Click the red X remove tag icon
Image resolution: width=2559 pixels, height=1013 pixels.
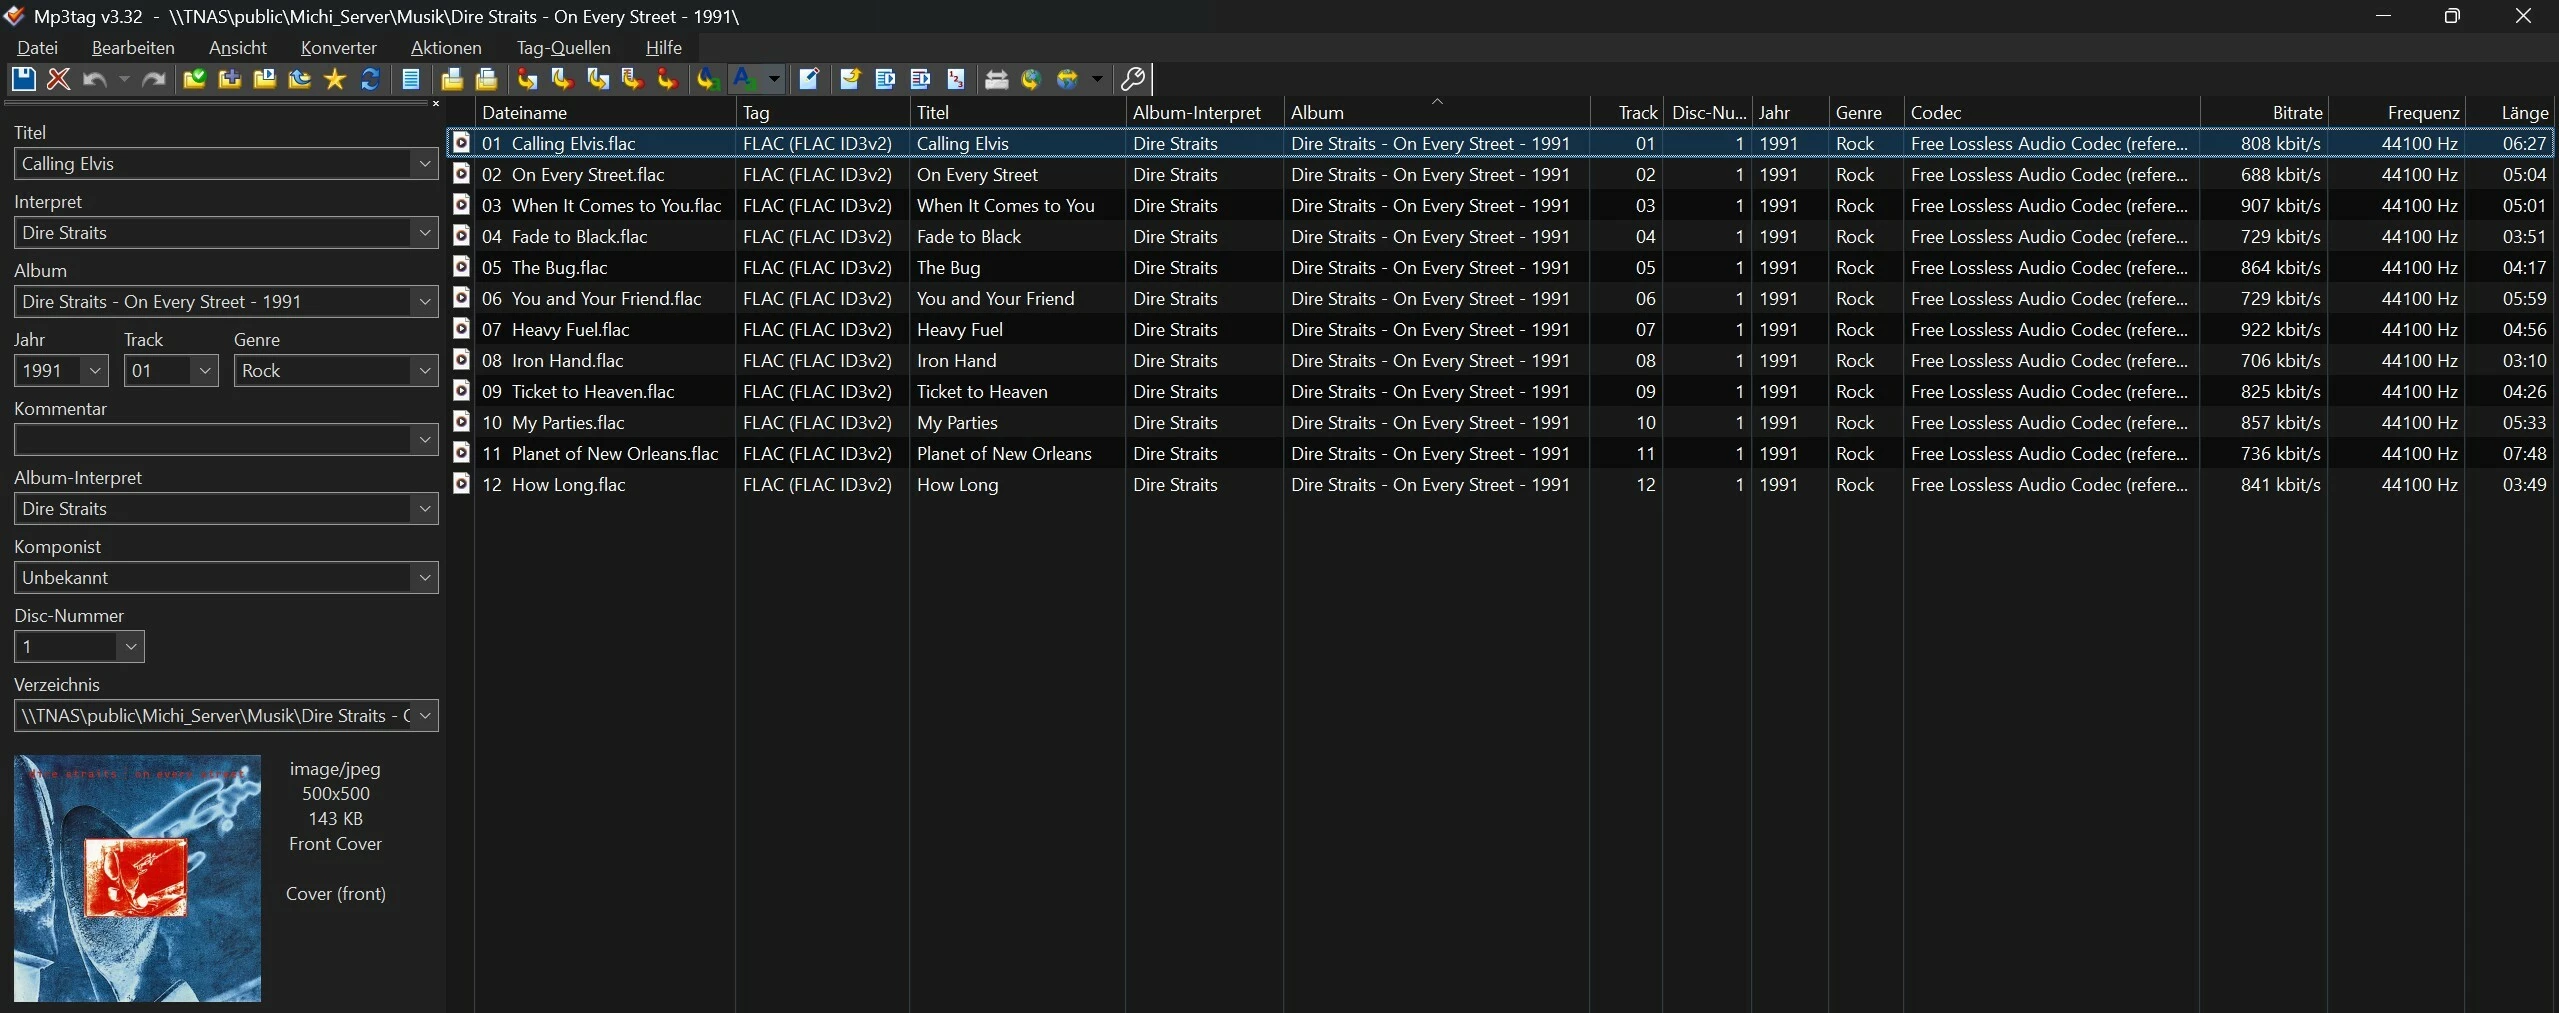[x=59, y=79]
